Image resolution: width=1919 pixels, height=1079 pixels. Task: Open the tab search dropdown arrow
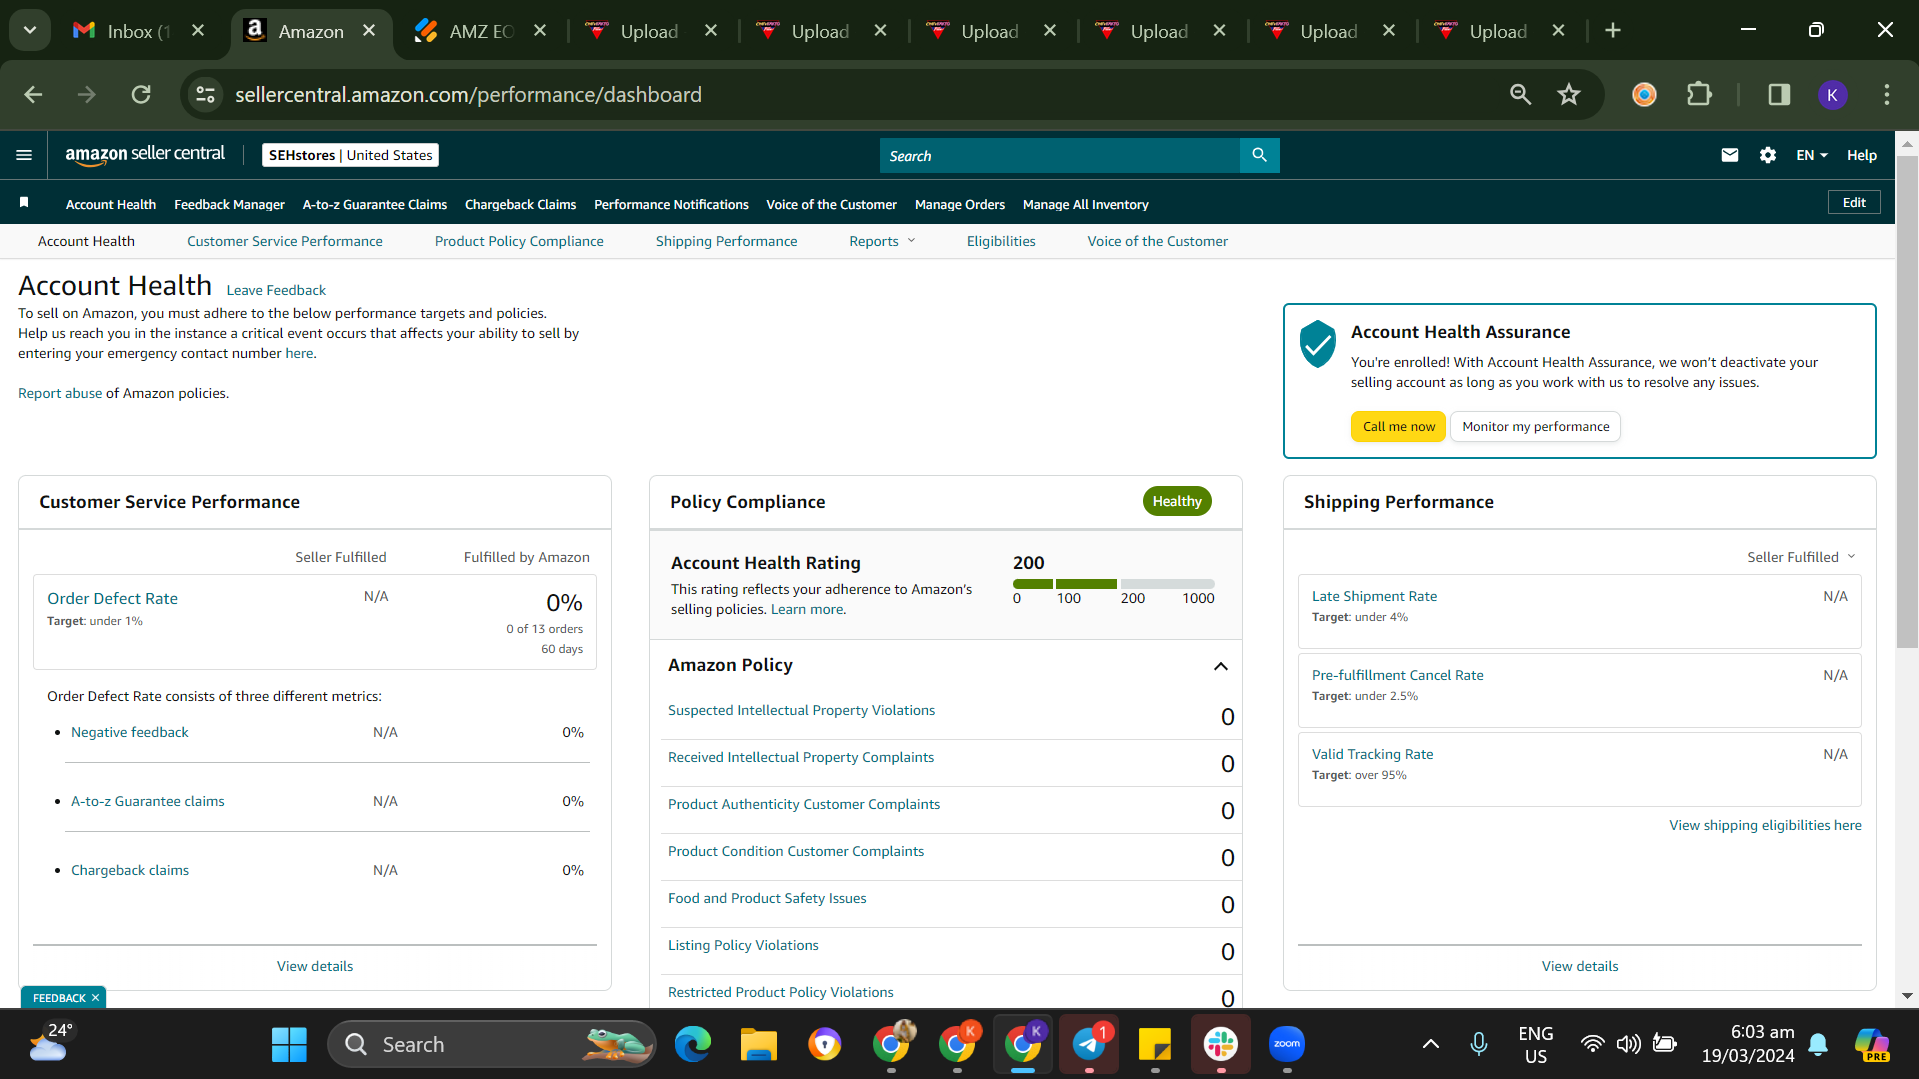click(x=30, y=31)
